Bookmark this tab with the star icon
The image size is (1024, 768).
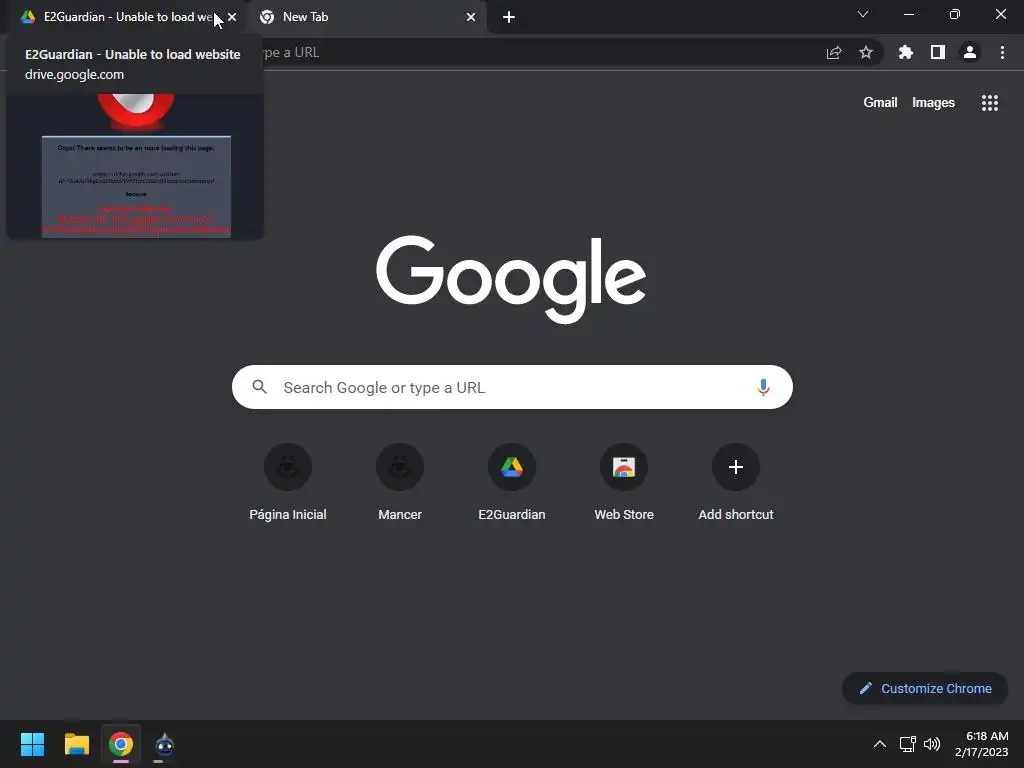866,52
